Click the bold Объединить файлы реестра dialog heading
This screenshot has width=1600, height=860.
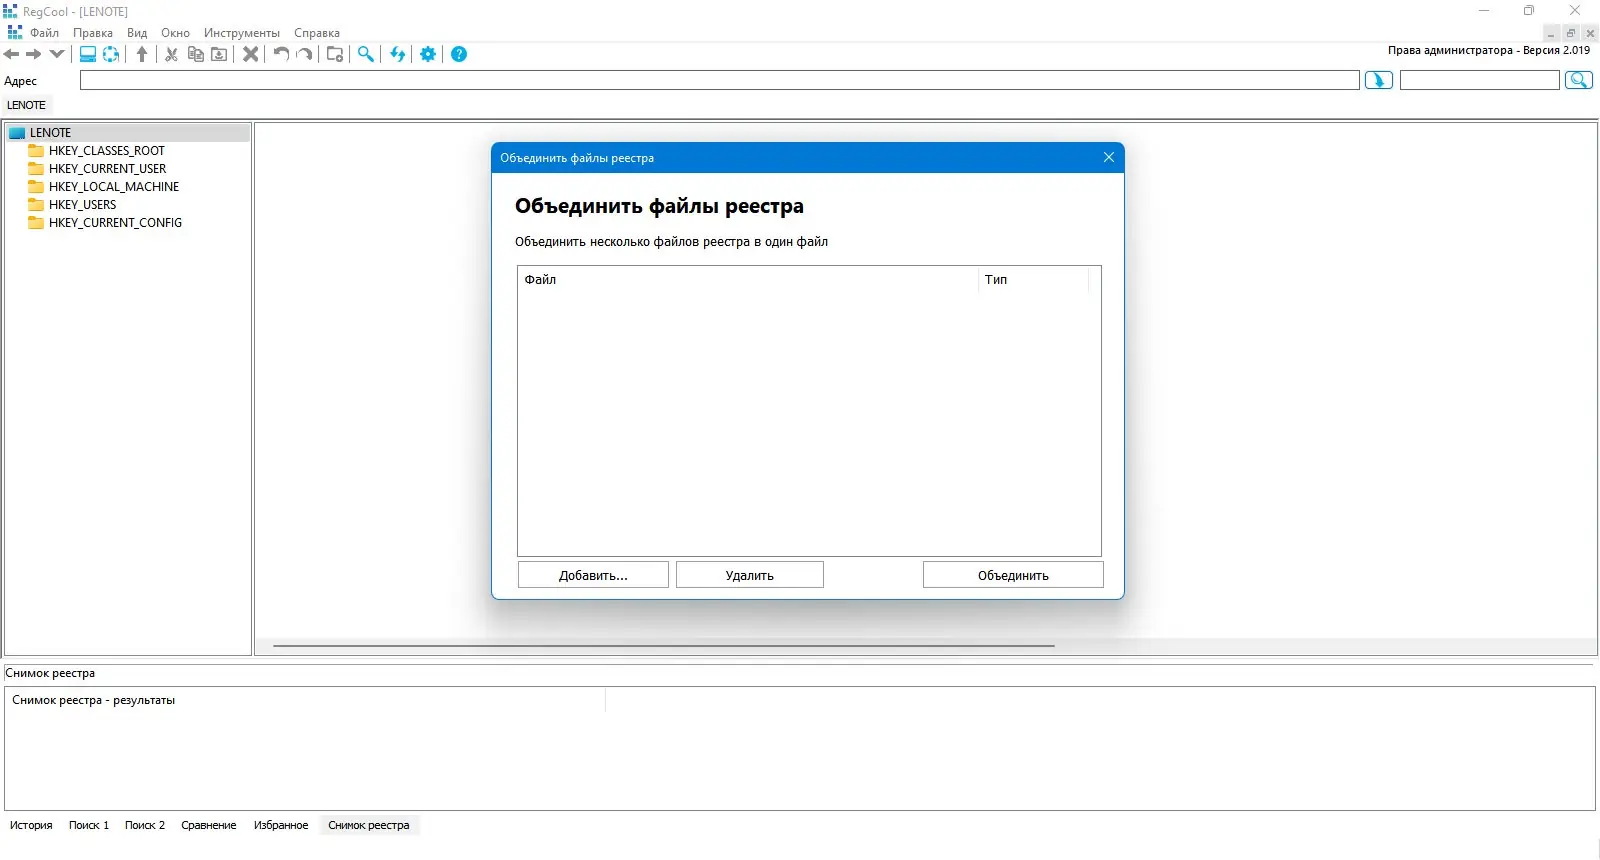click(x=659, y=206)
